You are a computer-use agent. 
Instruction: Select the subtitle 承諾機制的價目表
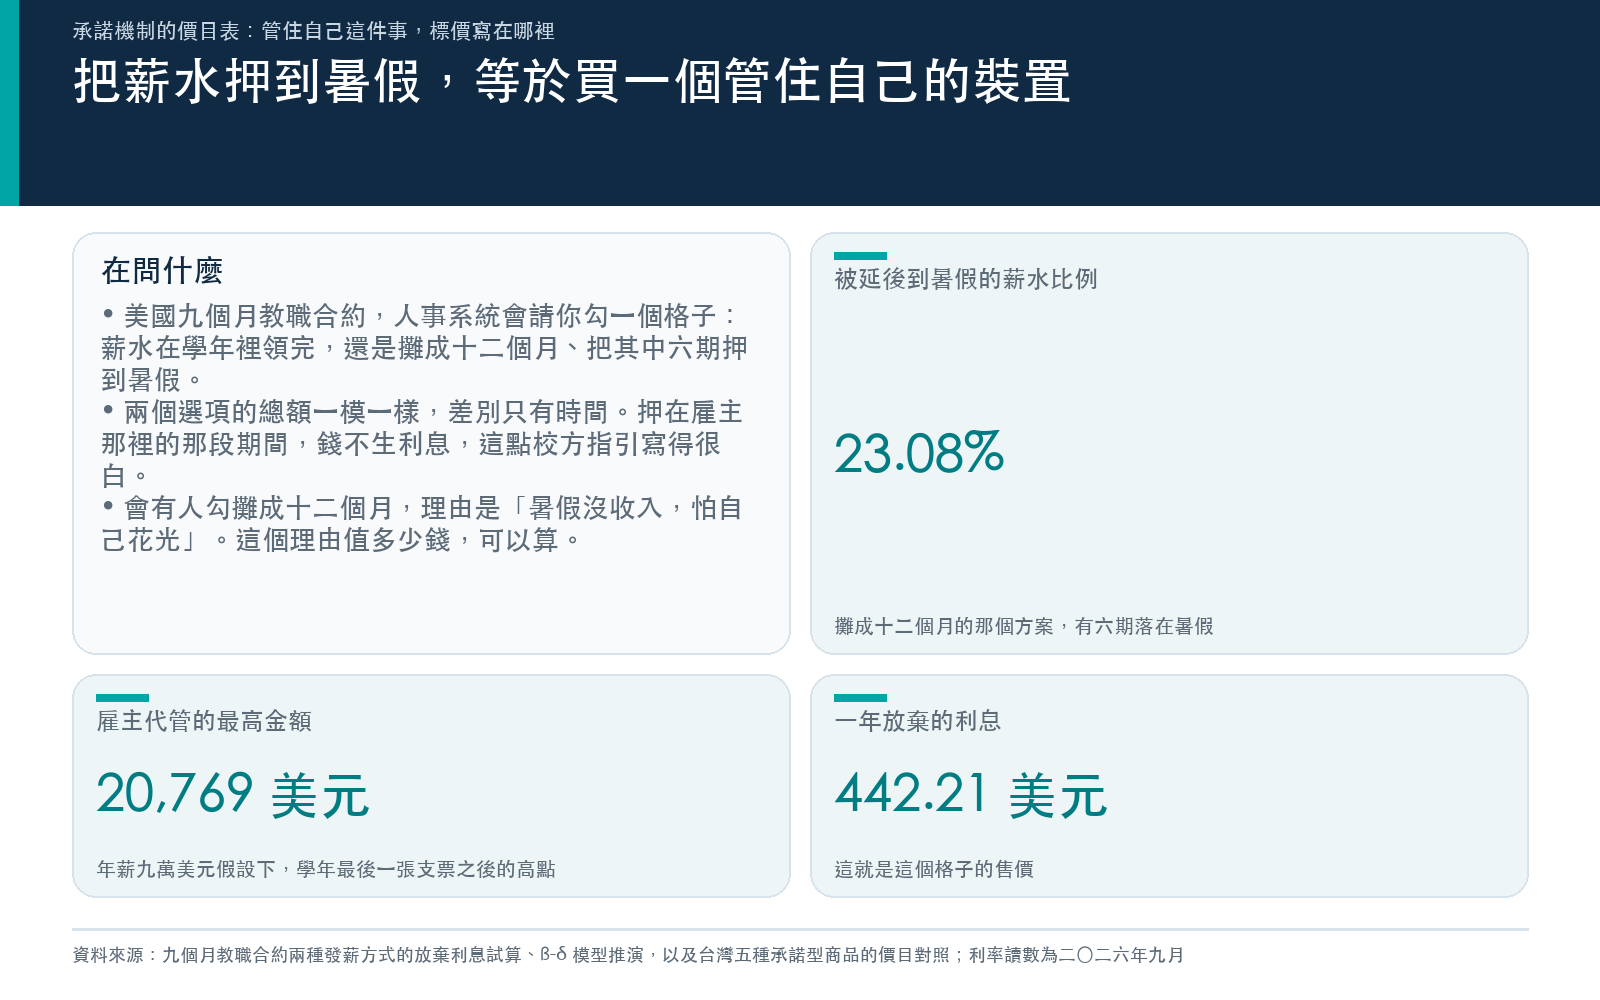click(x=314, y=31)
